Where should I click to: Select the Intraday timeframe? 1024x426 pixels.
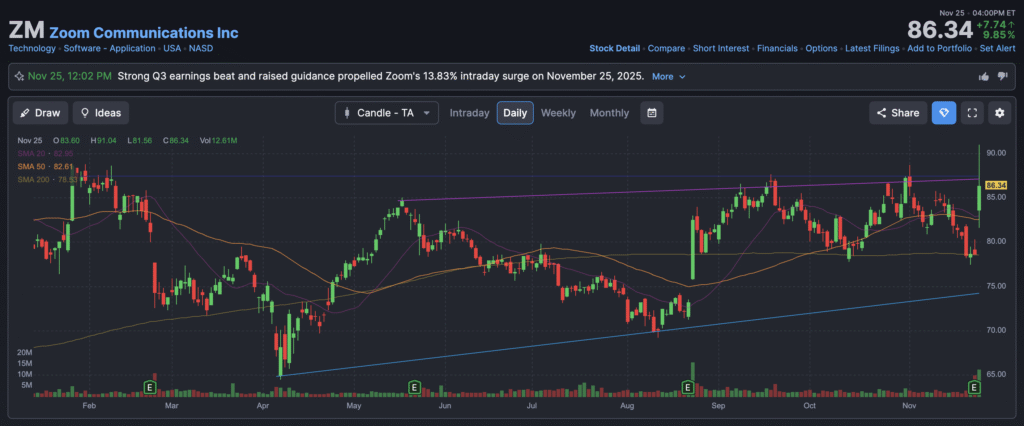(469, 113)
